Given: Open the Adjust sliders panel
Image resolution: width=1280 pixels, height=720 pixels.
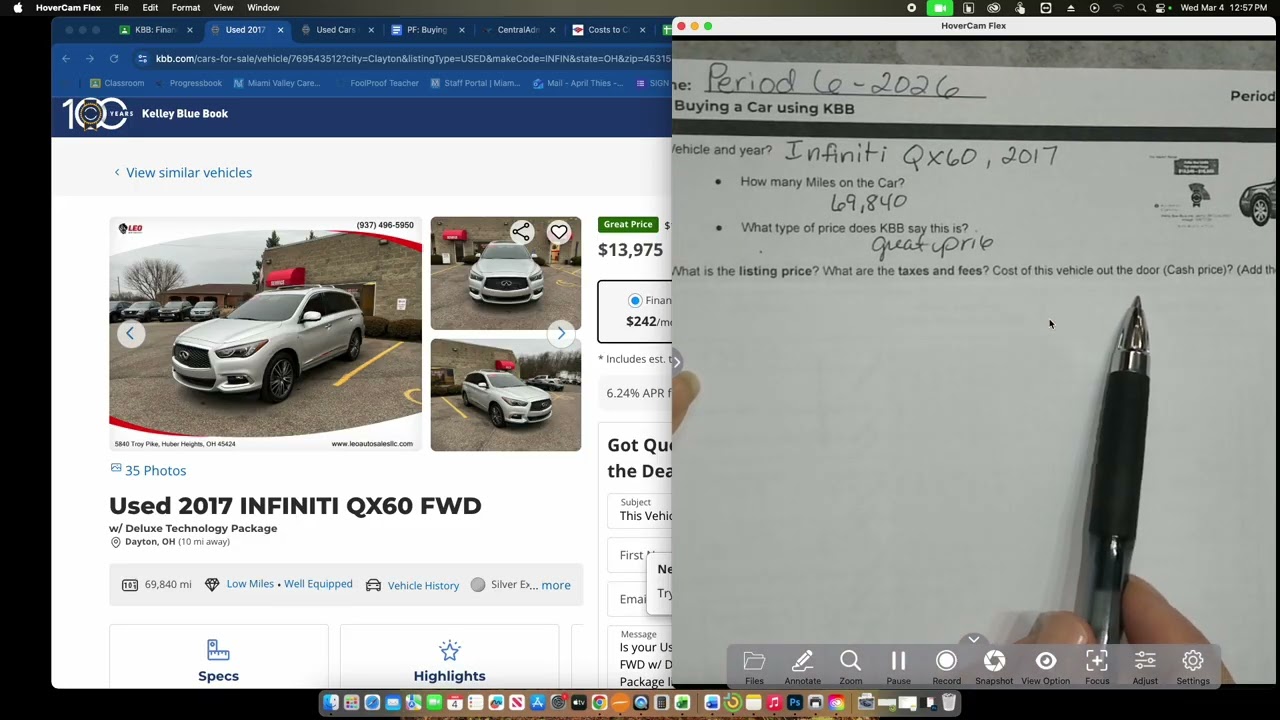Looking at the screenshot, I should pos(1145,667).
